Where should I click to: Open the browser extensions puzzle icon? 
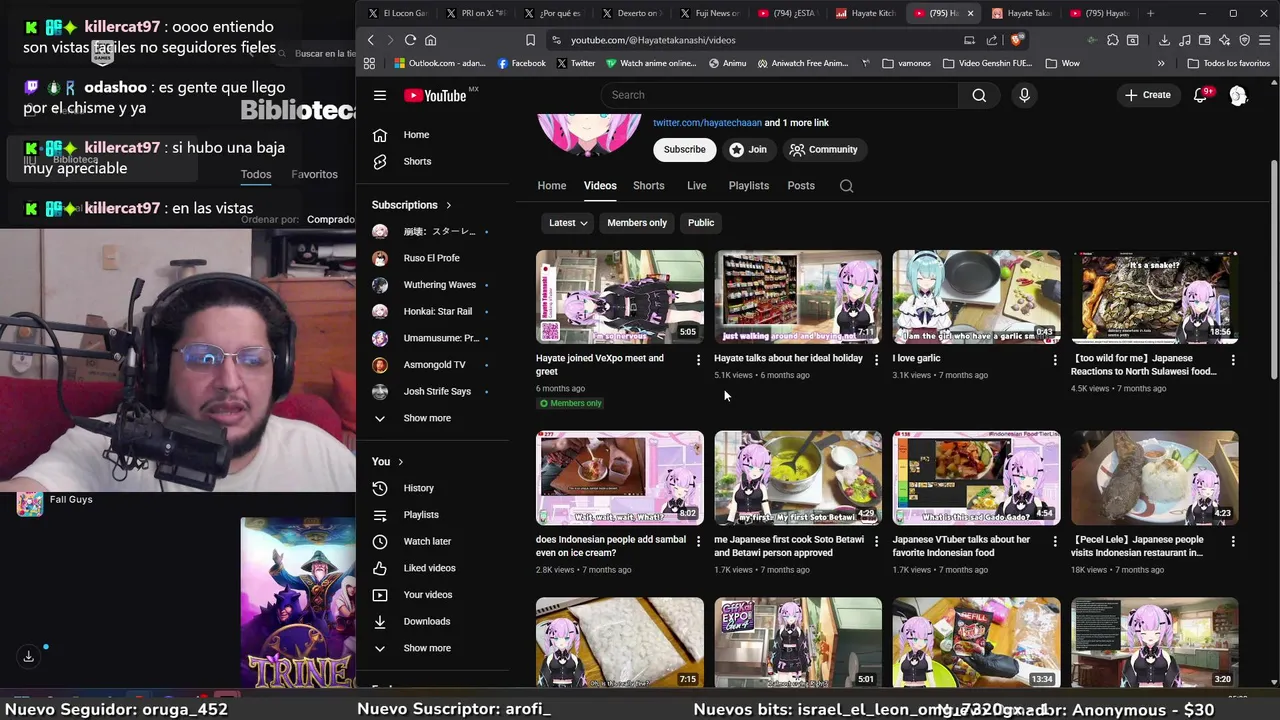(1112, 40)
